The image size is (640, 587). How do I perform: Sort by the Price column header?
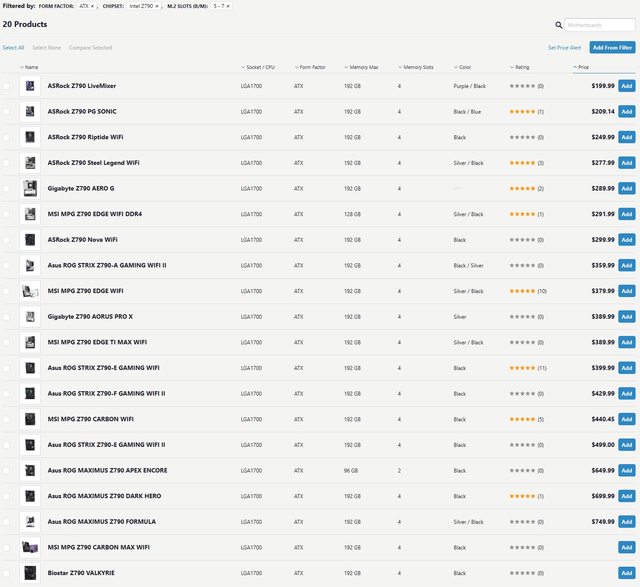582,67
